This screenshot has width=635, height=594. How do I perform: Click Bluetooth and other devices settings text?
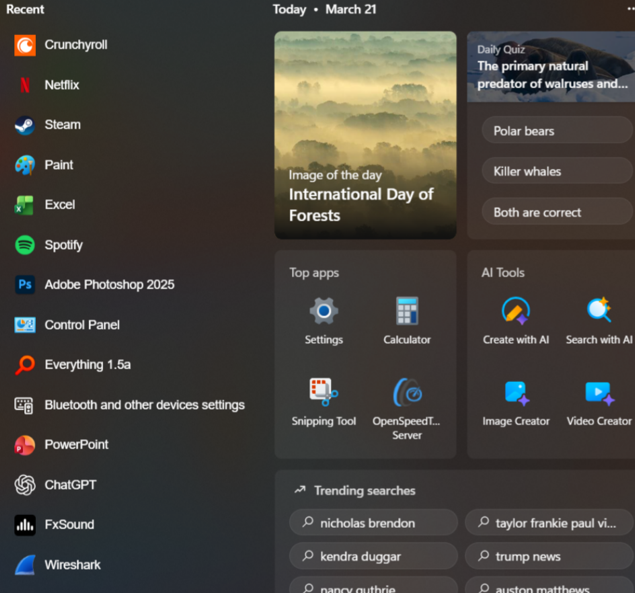click(x=145, y=405)
